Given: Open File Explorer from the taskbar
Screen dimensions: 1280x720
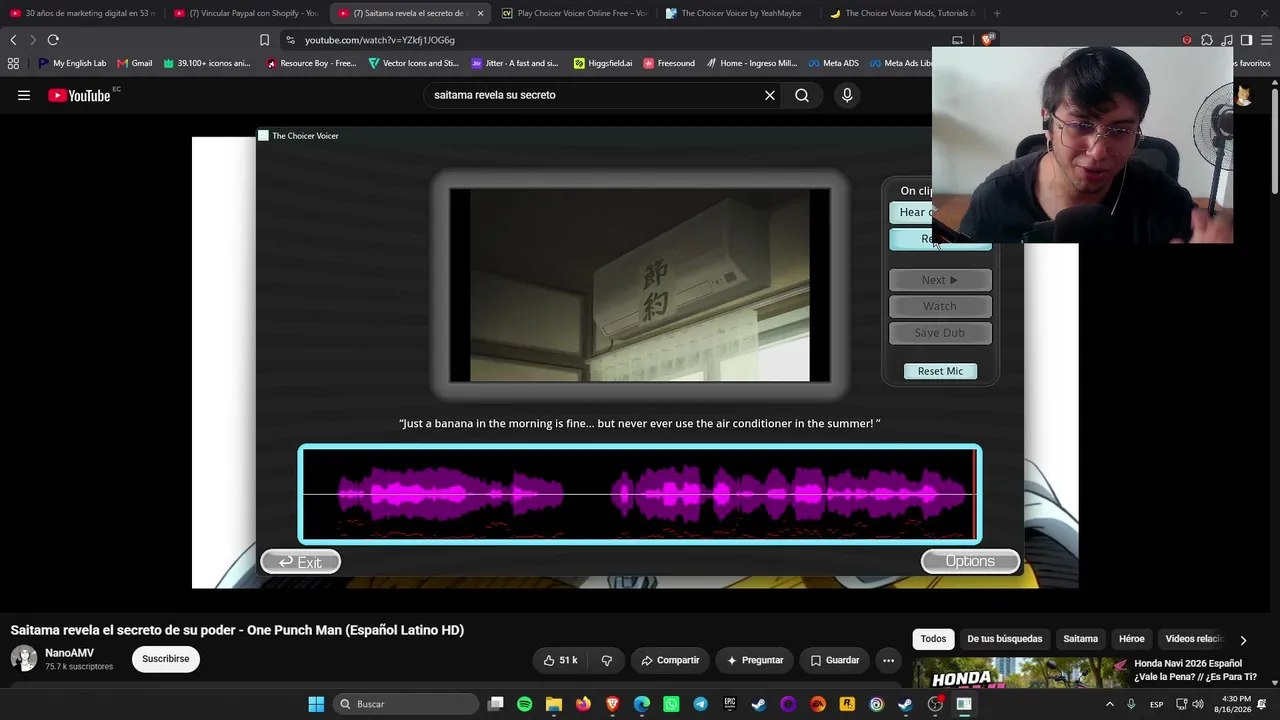Looking at the screenshot, I should pos(554,704).
